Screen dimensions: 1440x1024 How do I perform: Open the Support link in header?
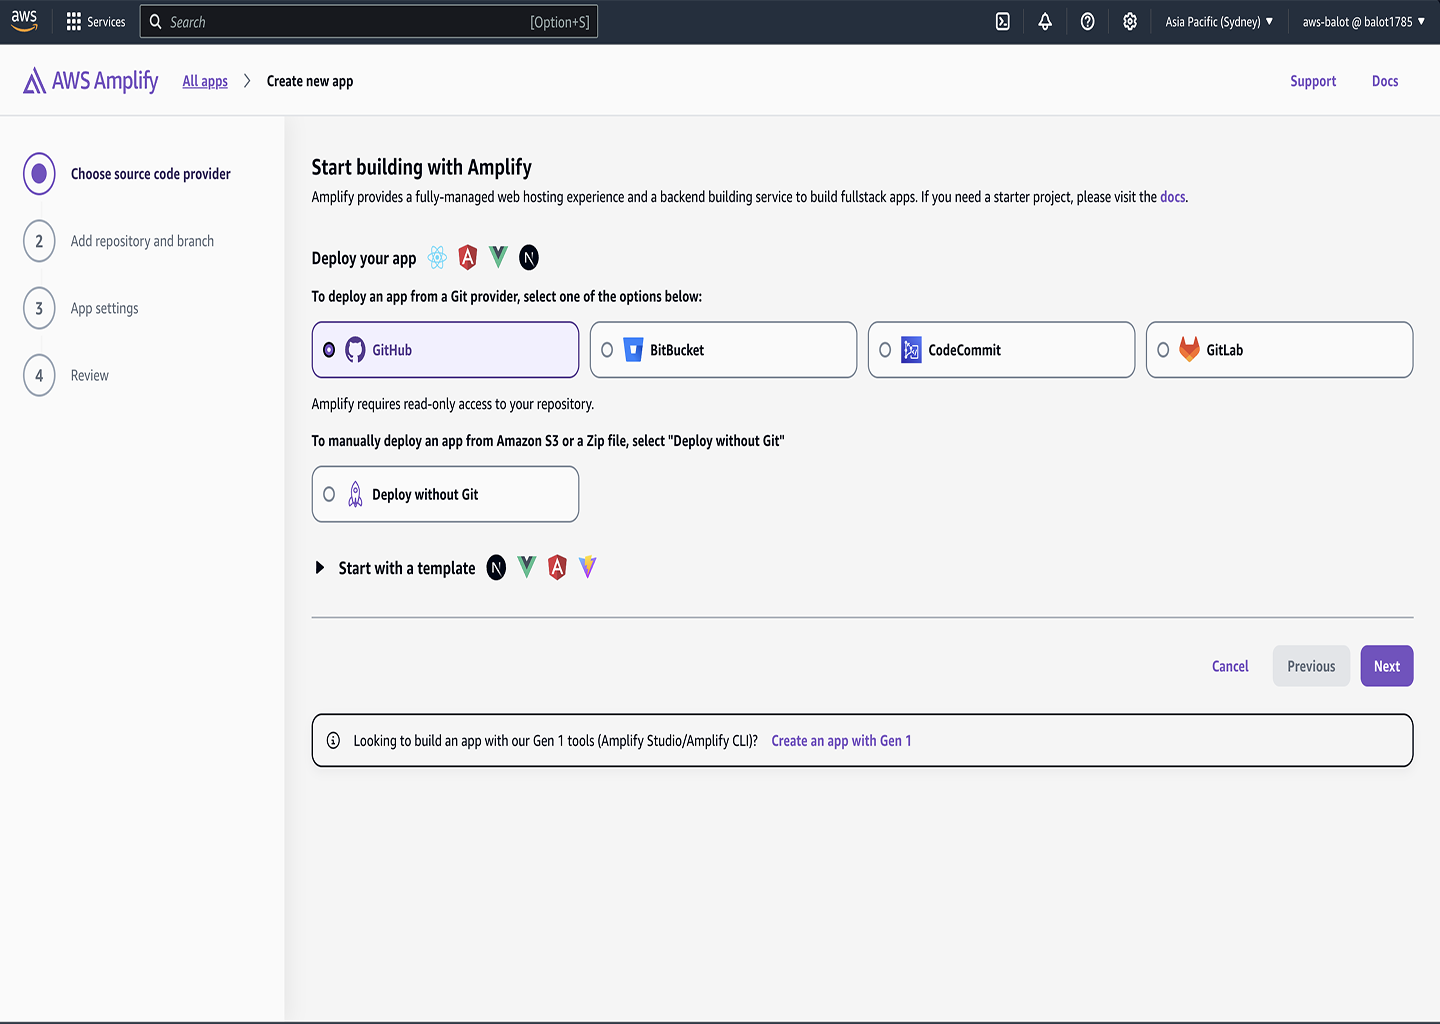point(1313,82)
